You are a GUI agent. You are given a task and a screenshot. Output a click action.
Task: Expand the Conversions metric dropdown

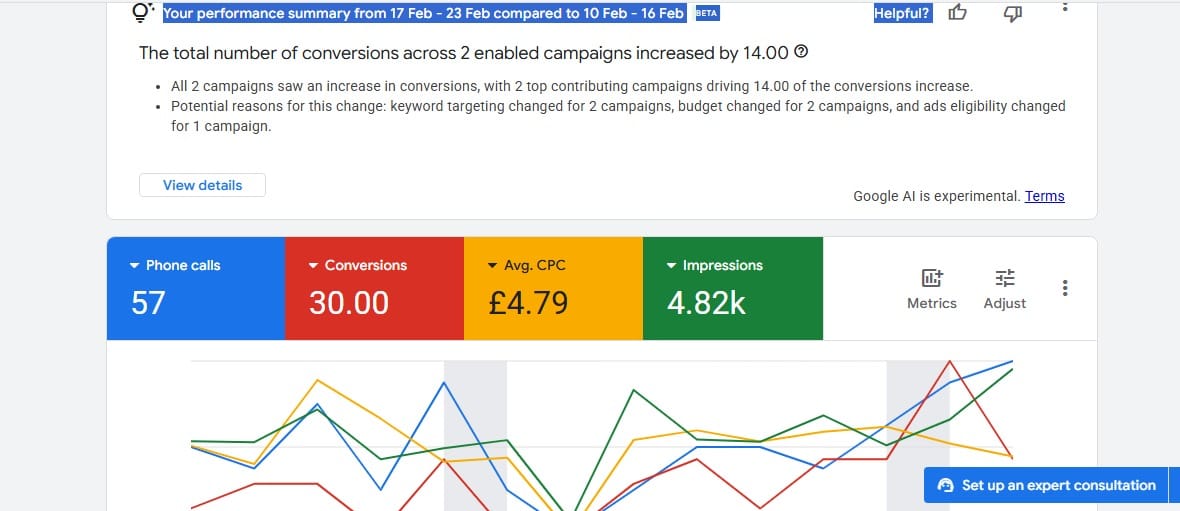click(357, 266)
